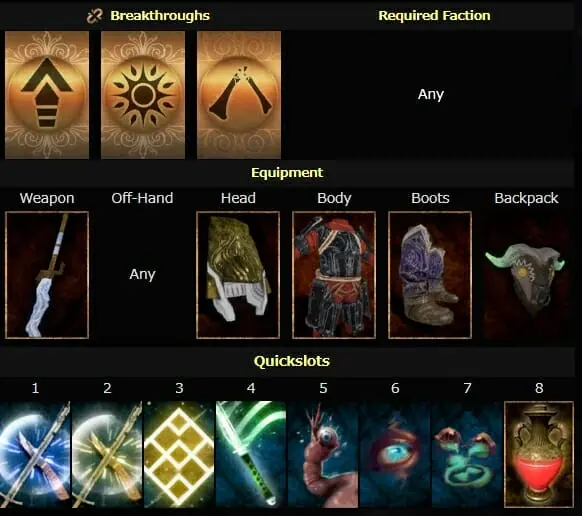
Task: Click the chain icon beside Breakthroughs
Action: (95, 16)
